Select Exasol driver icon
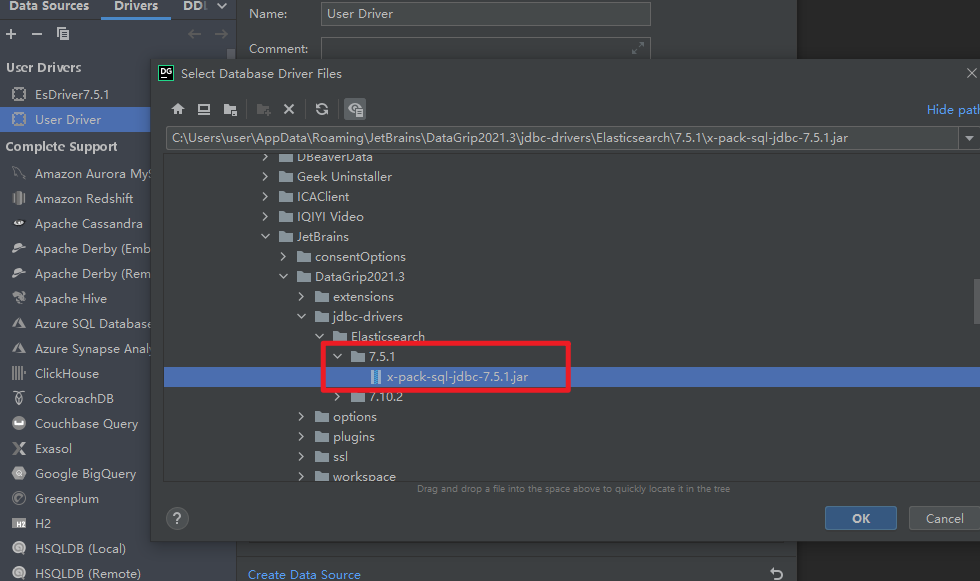Viewport: 980px width, 581px height. [19, 449]
